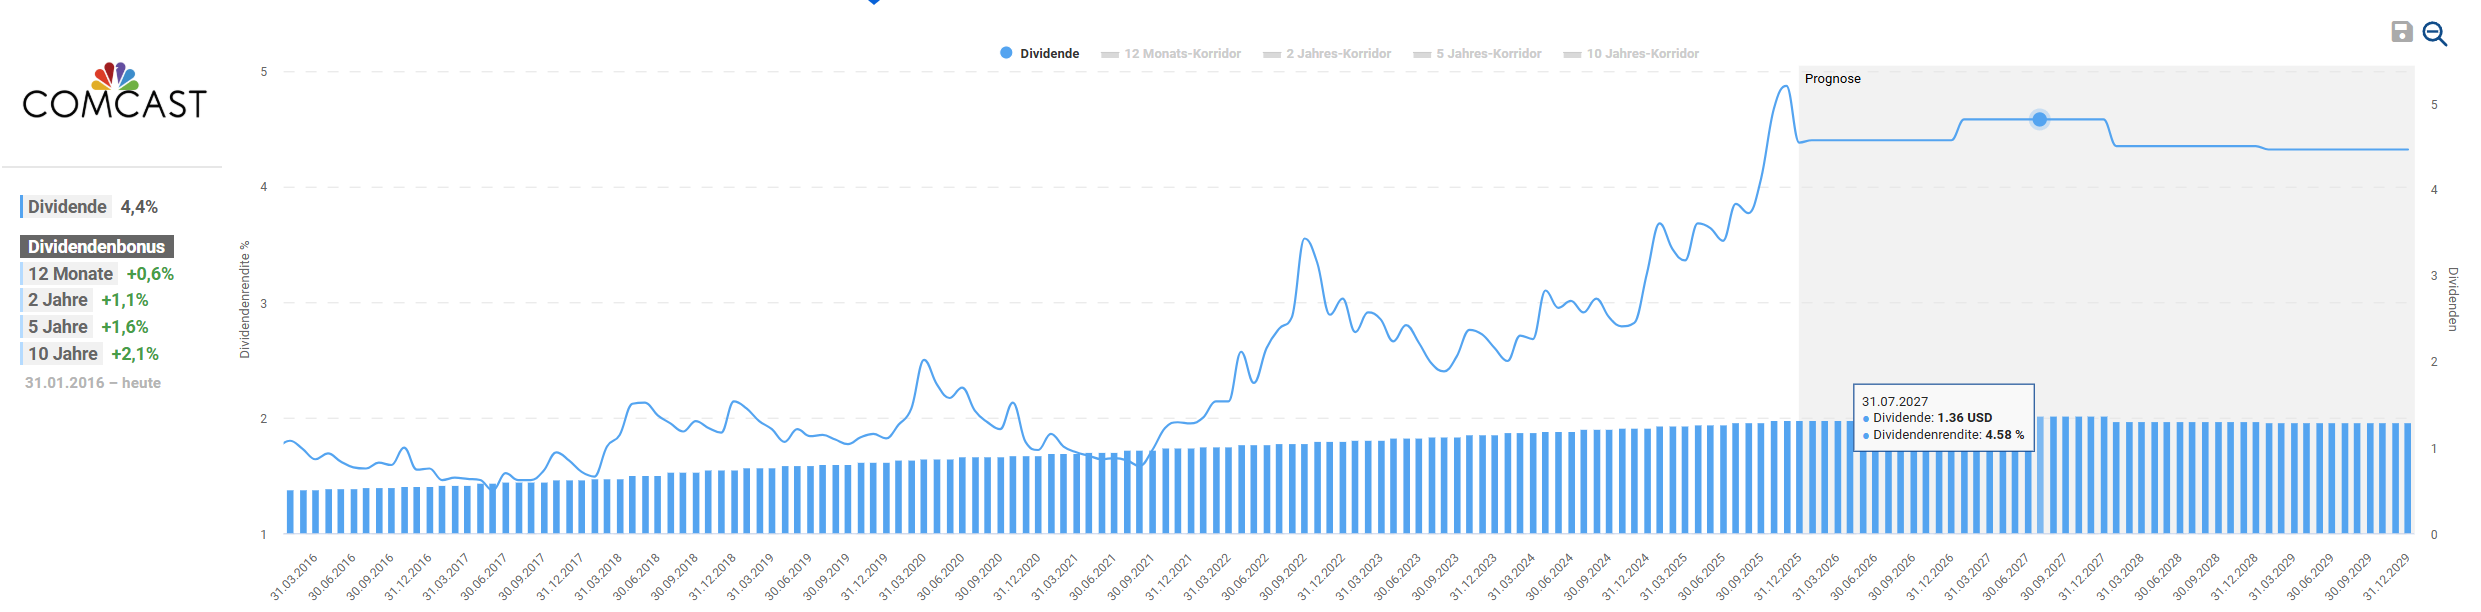The image size is (2481, 612).
Task: Select the Dividende 4,4% sidebar entry
Action: 90,207
